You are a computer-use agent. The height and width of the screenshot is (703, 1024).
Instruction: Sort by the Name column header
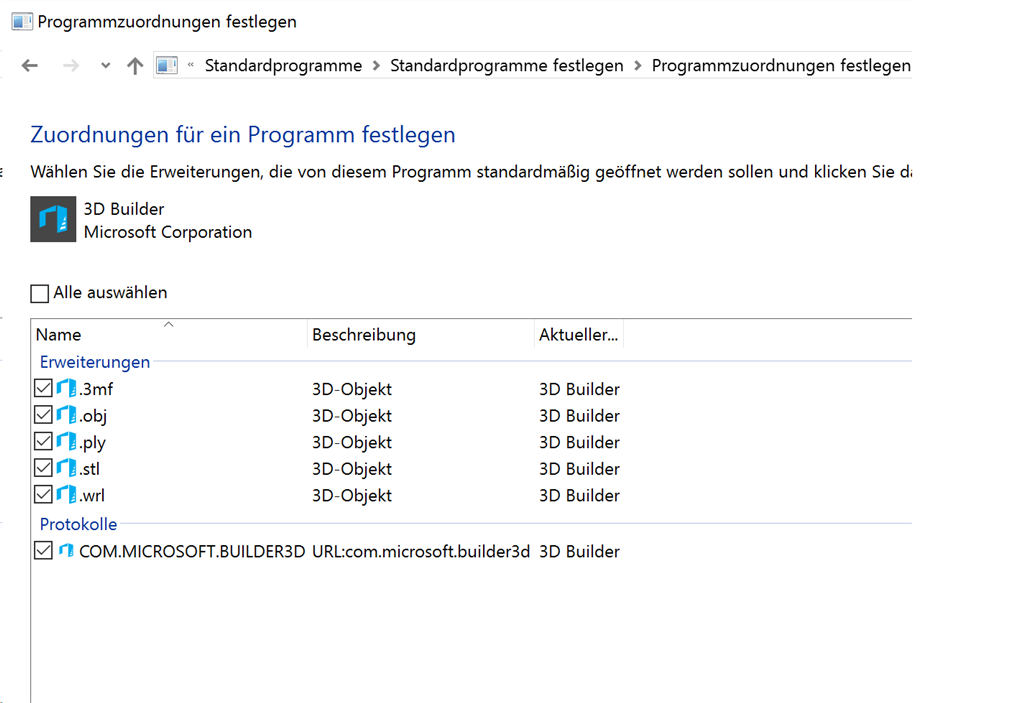coord(168,334)
